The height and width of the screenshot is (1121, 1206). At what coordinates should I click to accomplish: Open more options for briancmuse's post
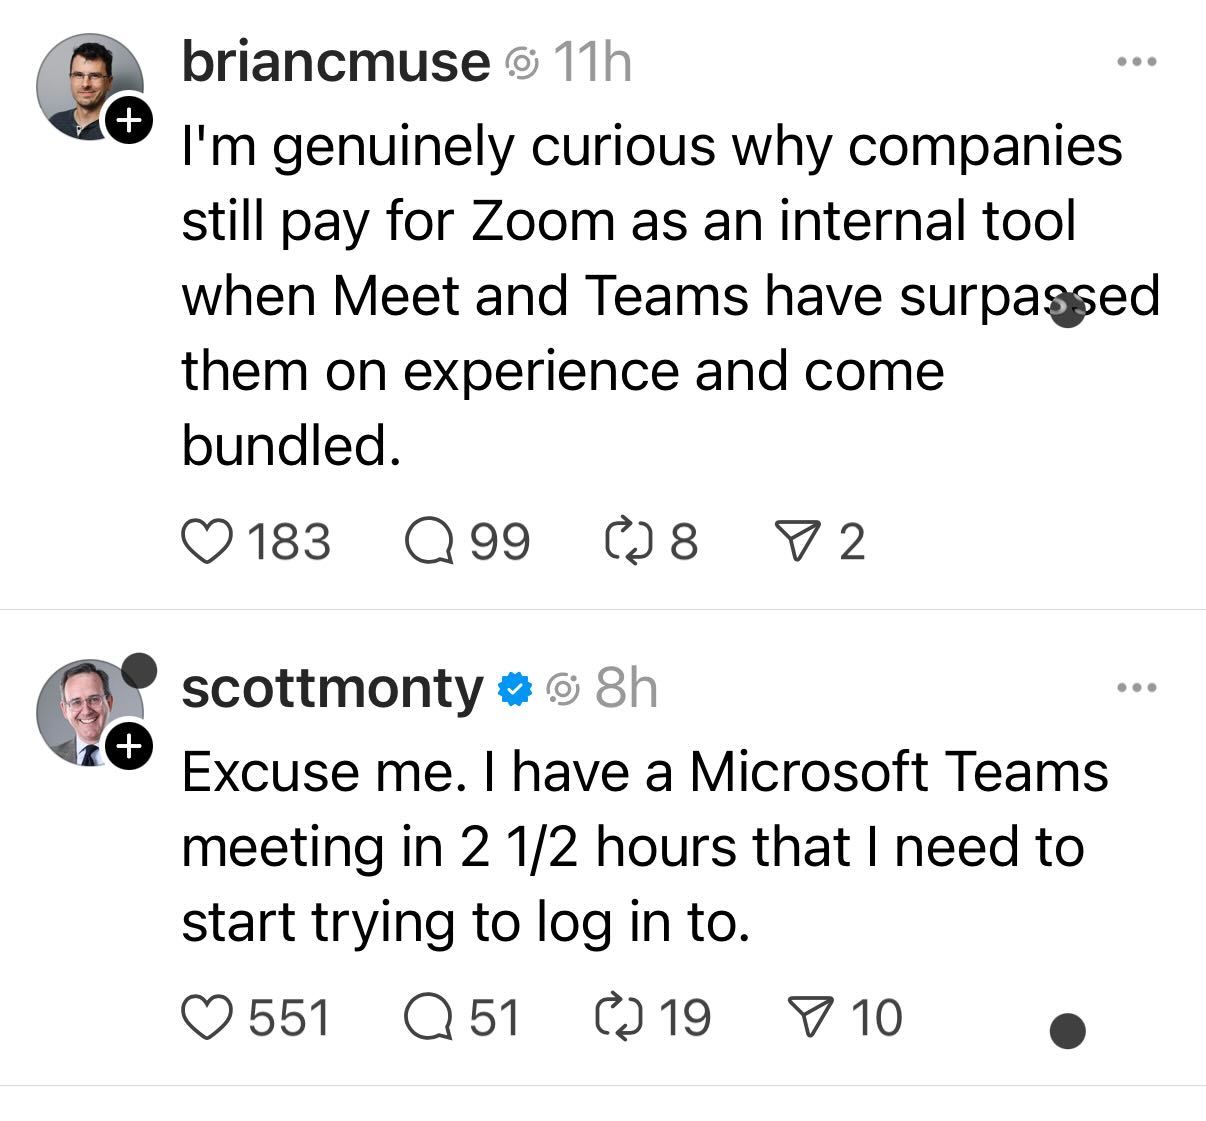(x=1137, y=63)
